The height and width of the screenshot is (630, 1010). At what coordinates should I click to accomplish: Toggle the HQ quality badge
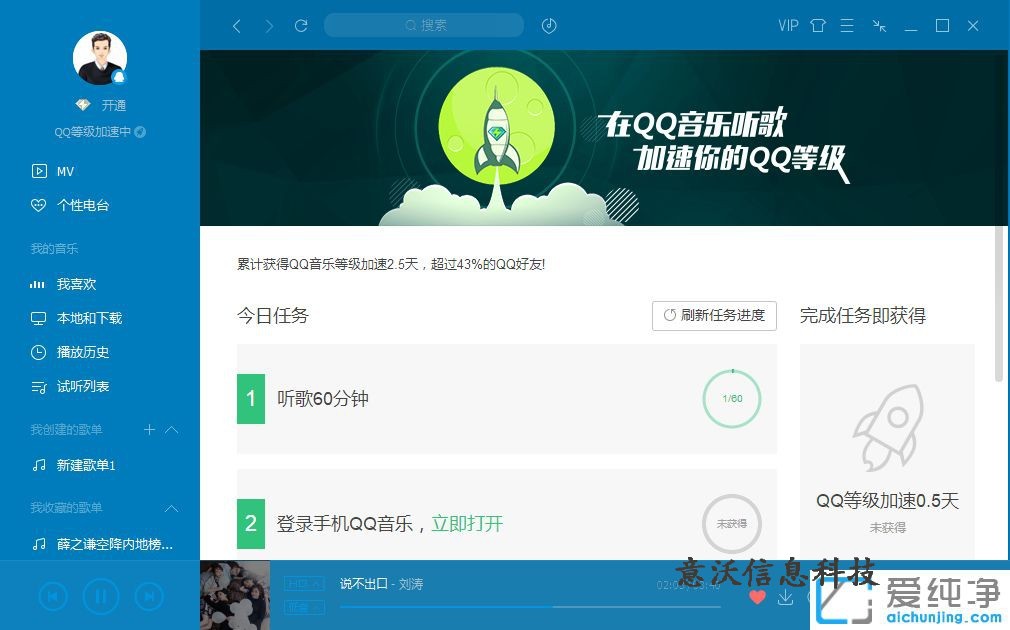pyautogui.click(x=305, y=584)
